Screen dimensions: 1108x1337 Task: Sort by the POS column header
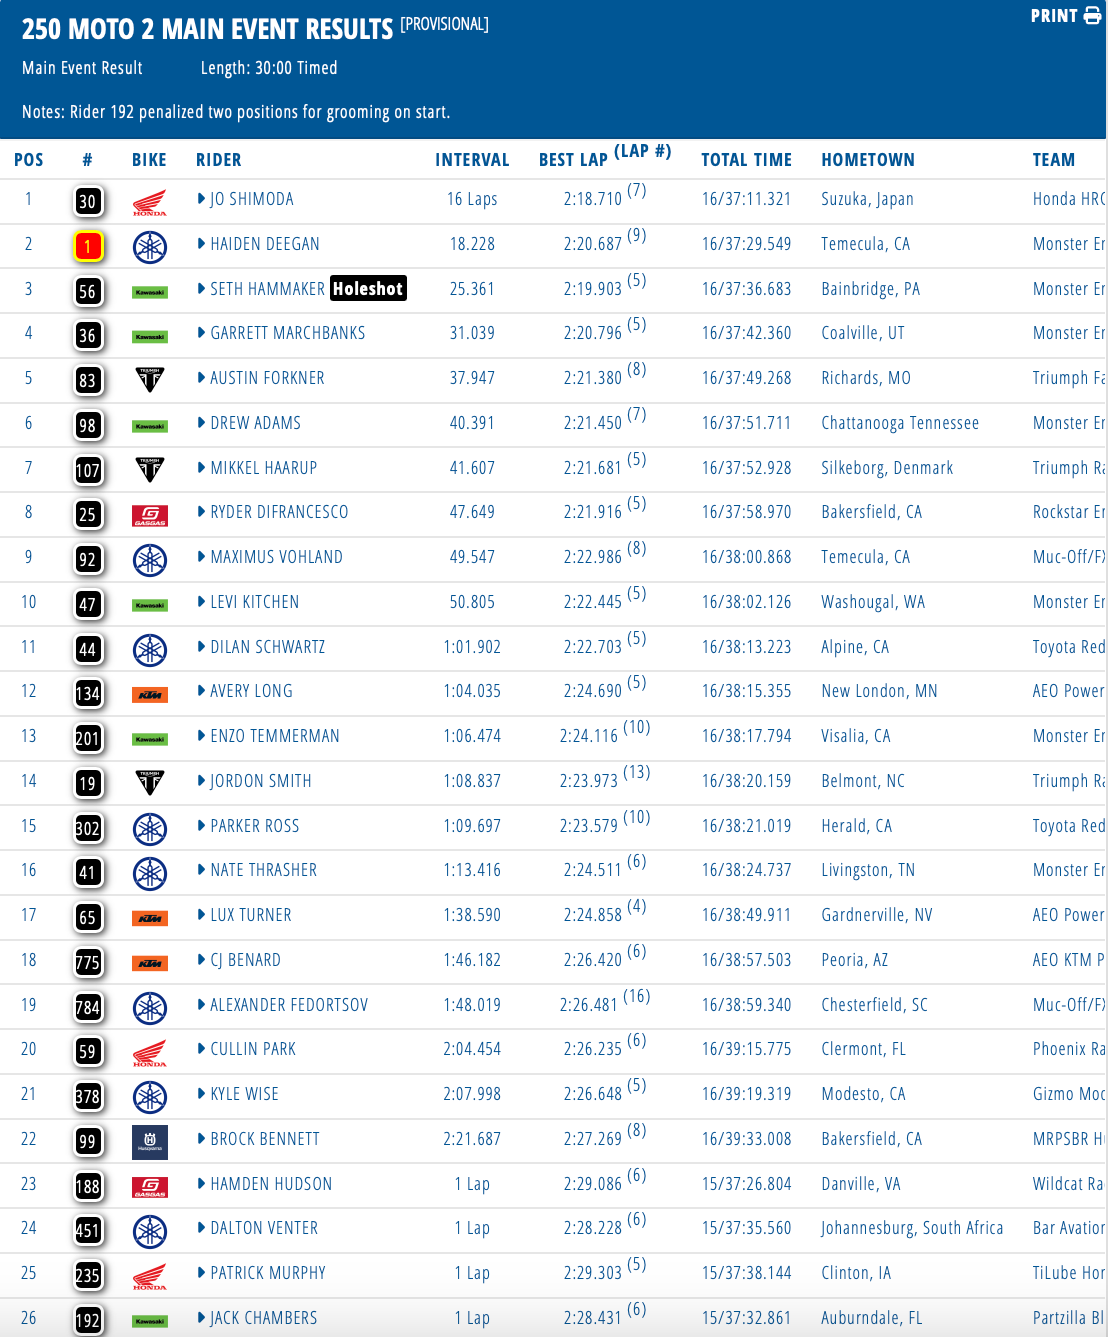(29, 160)
